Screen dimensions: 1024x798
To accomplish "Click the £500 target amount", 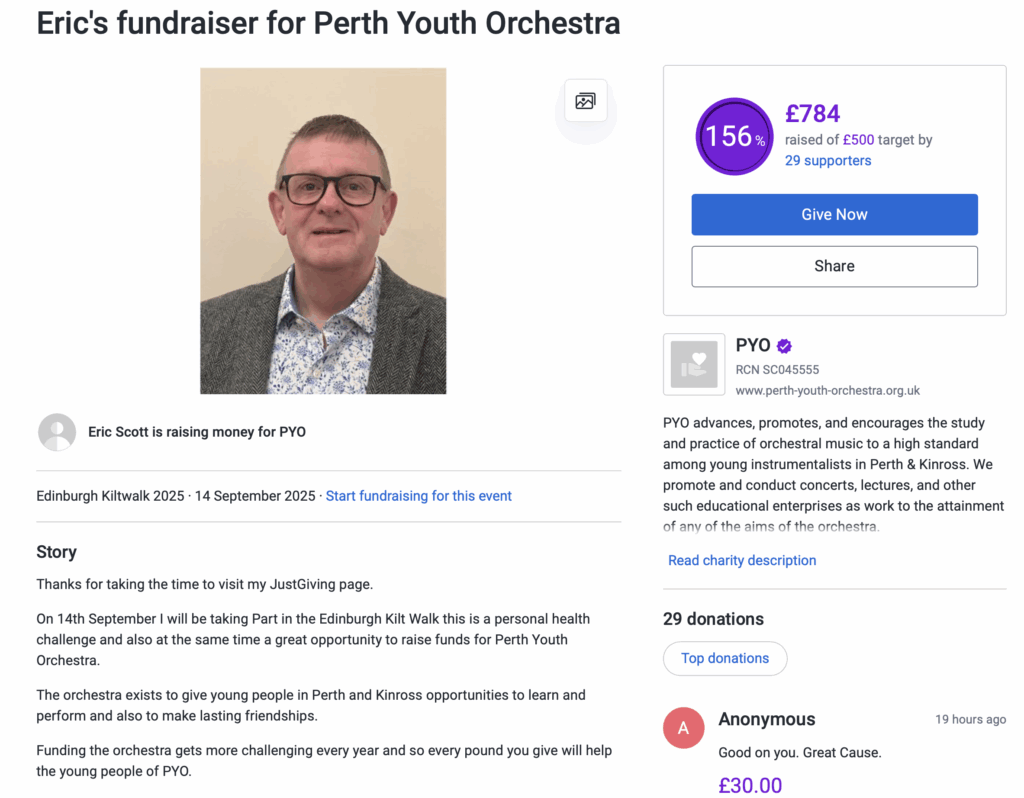I will [858, 140].
